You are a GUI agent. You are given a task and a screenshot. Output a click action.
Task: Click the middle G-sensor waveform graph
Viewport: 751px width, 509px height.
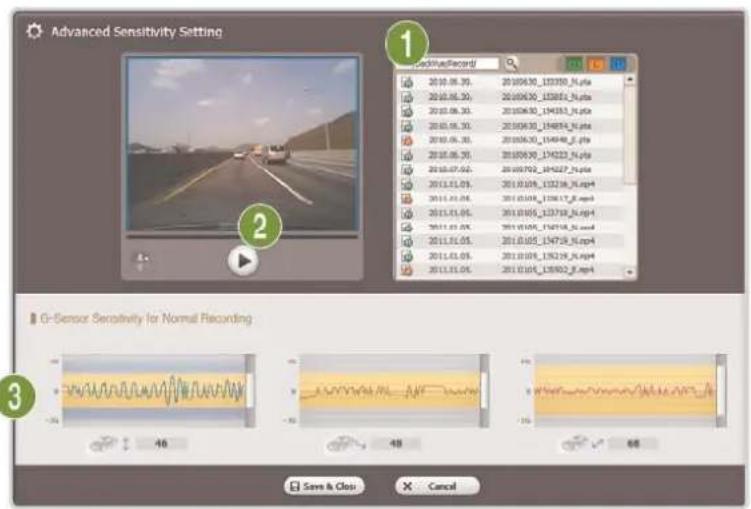(x=390, y=391)
